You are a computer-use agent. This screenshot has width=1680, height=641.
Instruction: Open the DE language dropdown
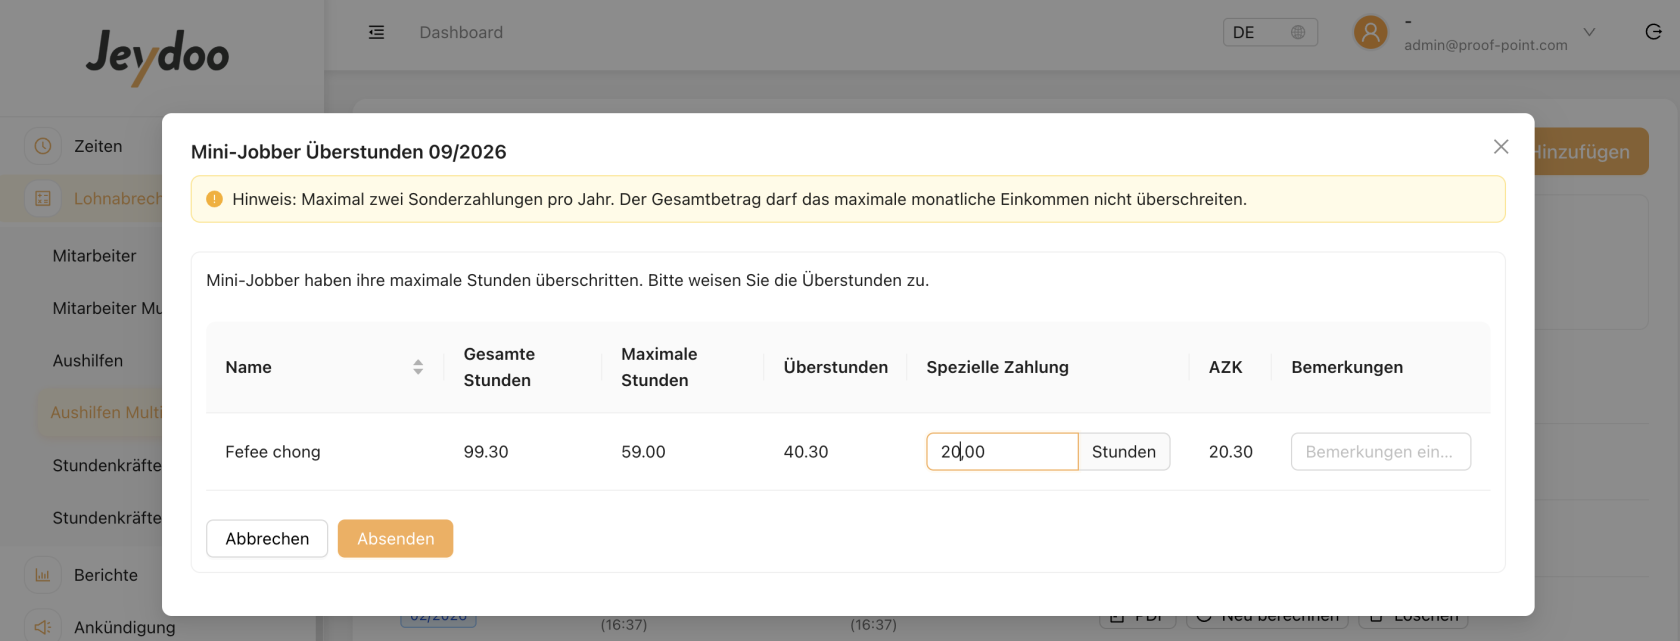pyautogui.click(x=1270, y=32)
